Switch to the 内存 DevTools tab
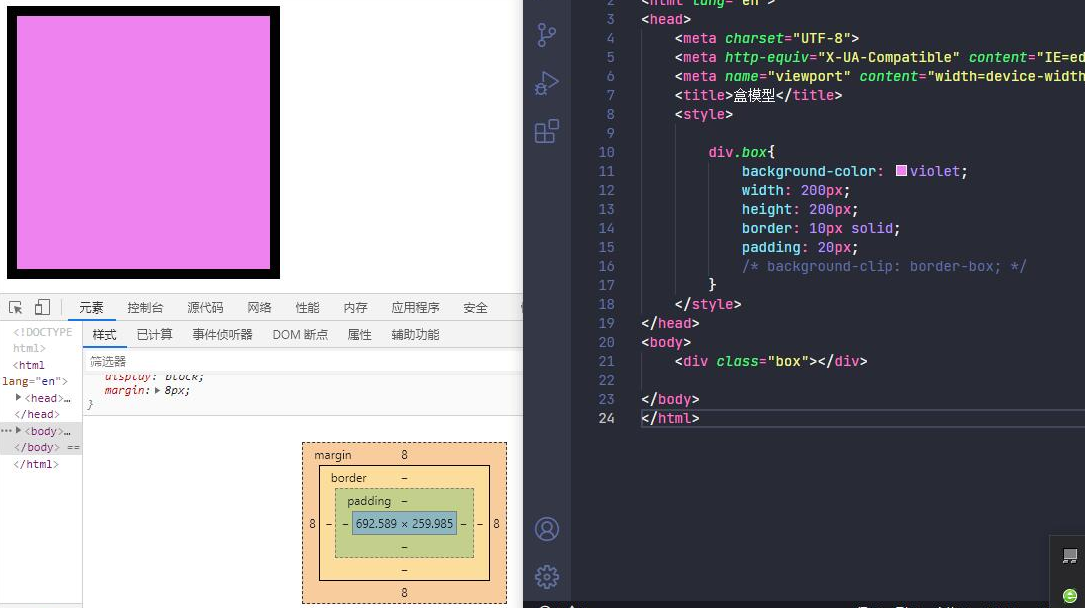 pyautogui.click(x=356, y=308)
